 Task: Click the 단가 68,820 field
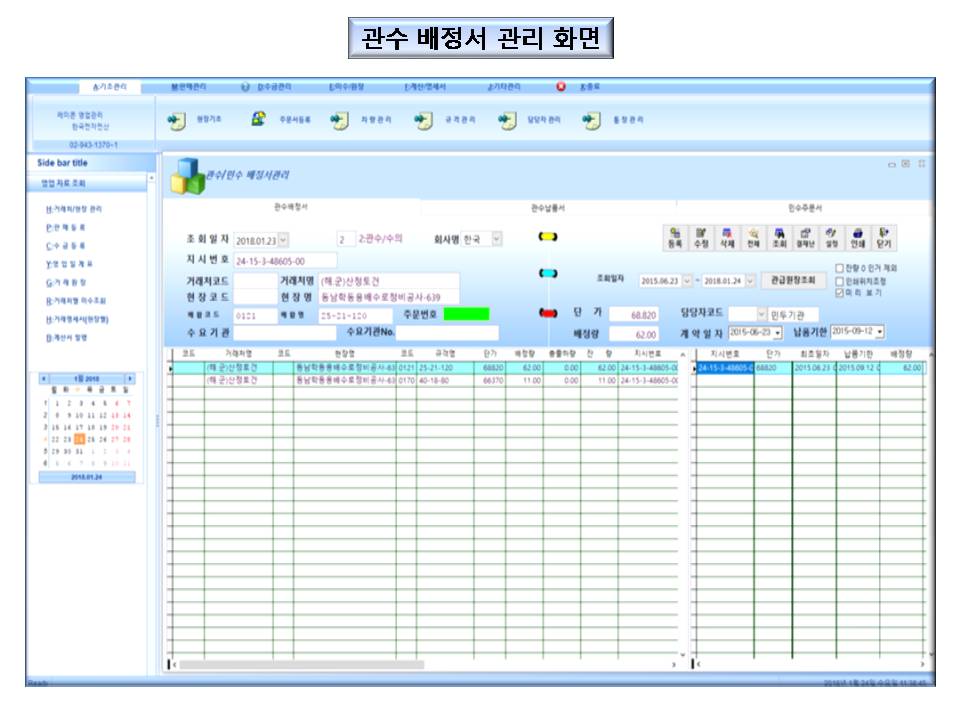(634, 315)
